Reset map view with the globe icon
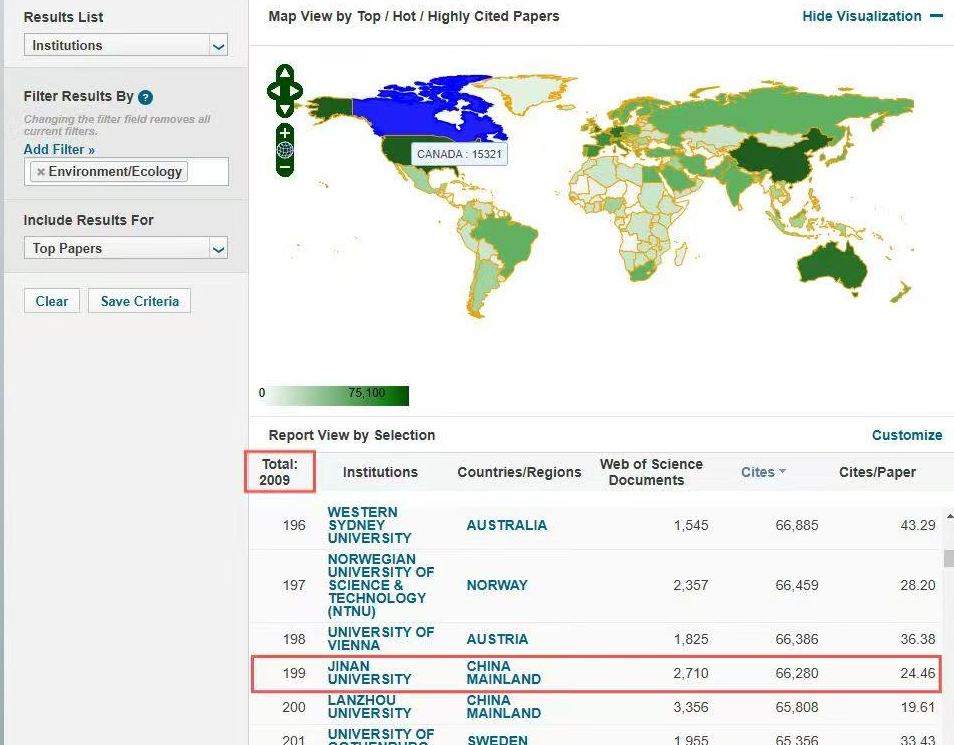The height and width of the screenshot is (745, 954). pos(285,150)
